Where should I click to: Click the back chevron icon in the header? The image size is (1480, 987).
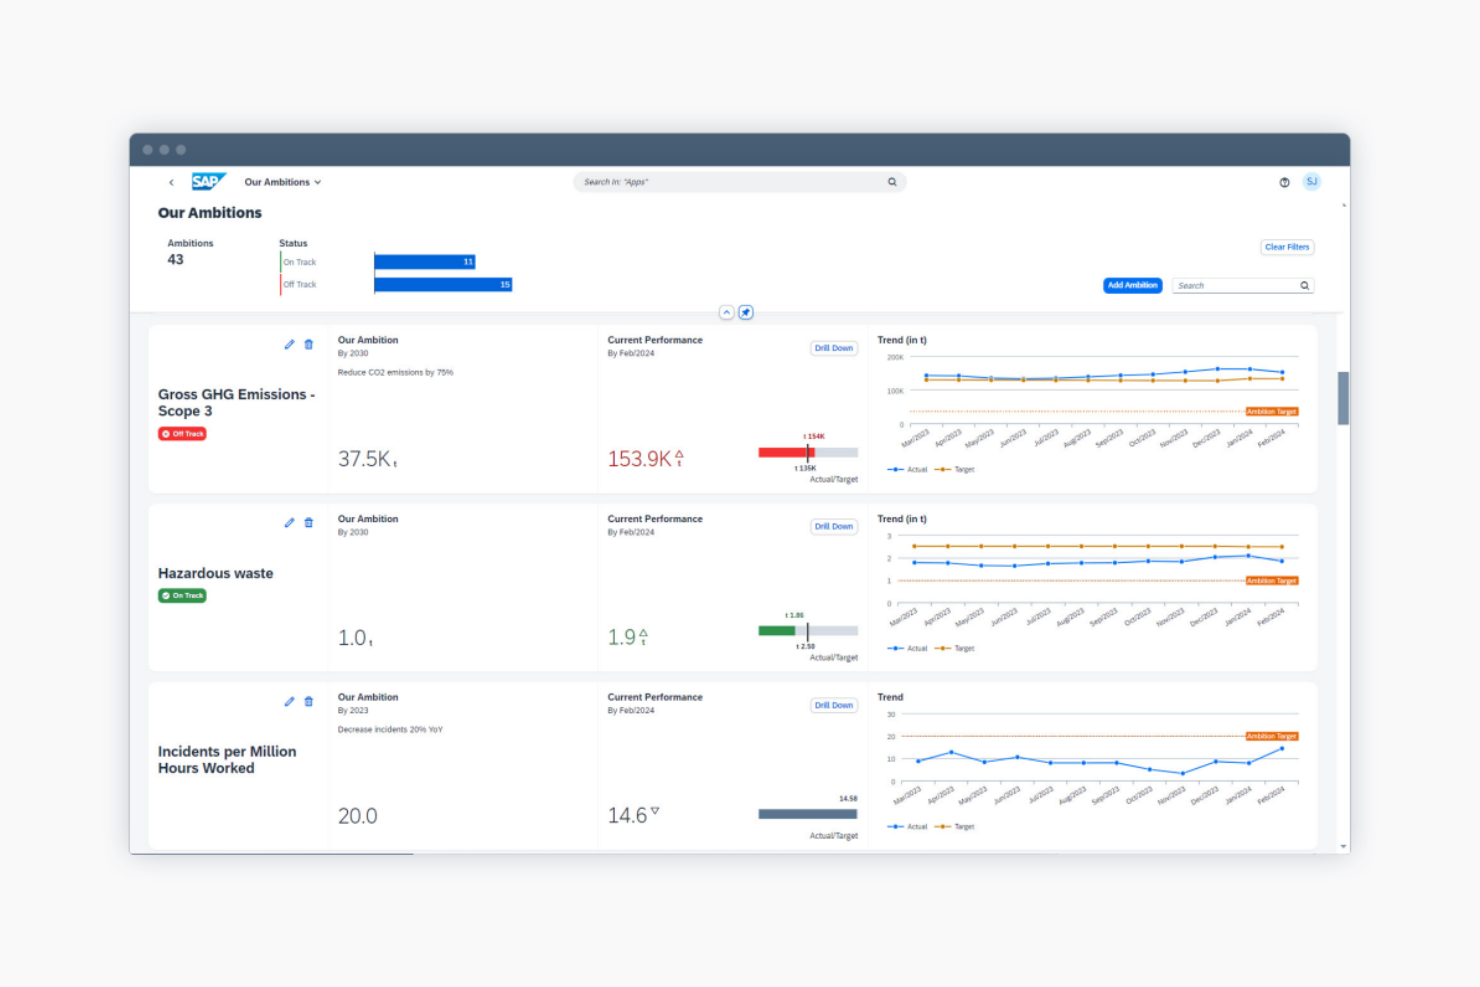click(171, 181)
